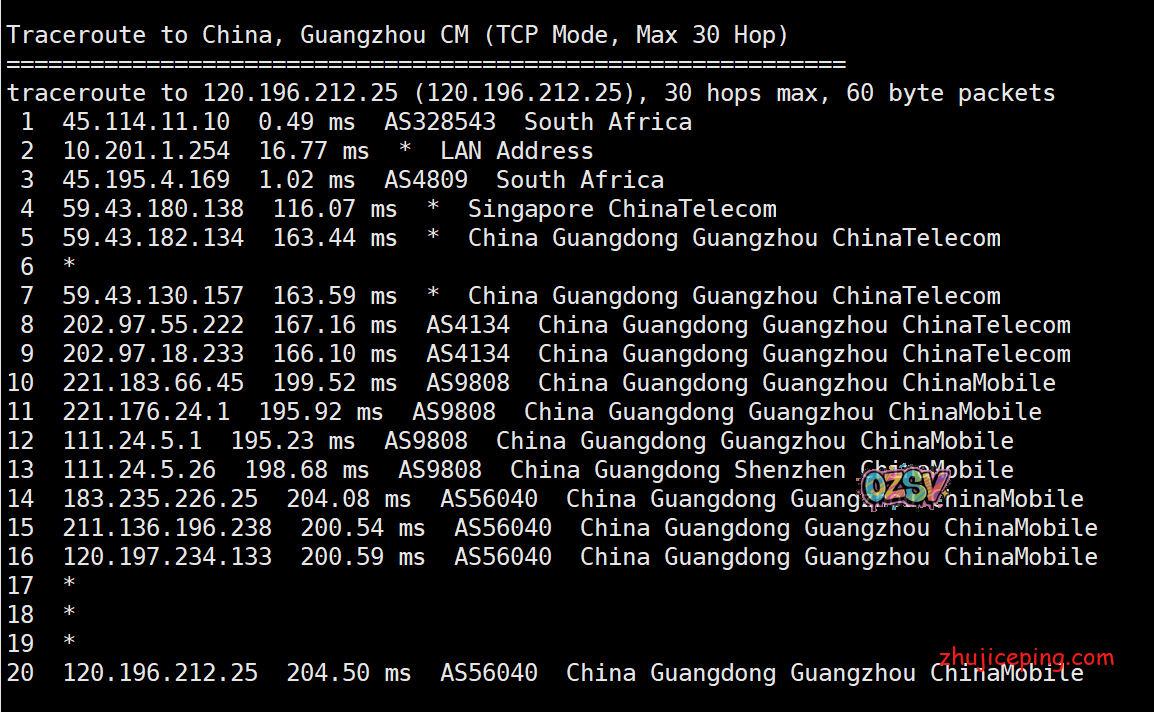Click Singapore ChinaTelecom text in hop 4
The image size is (1154, 712).
pyautogui.click(x=621, y=209)
